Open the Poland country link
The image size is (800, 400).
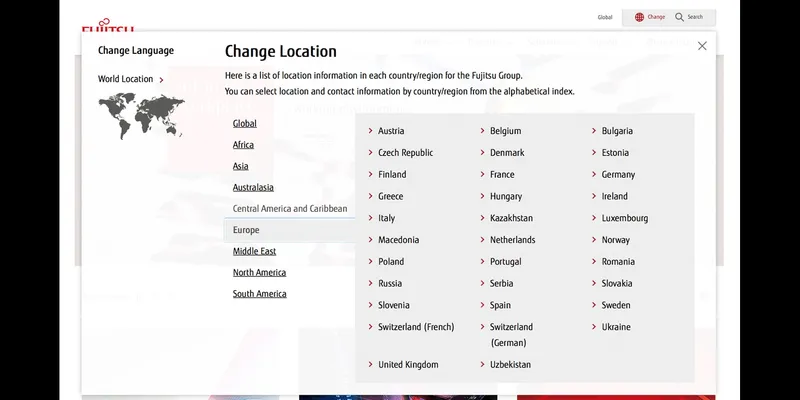pos(391,262)
